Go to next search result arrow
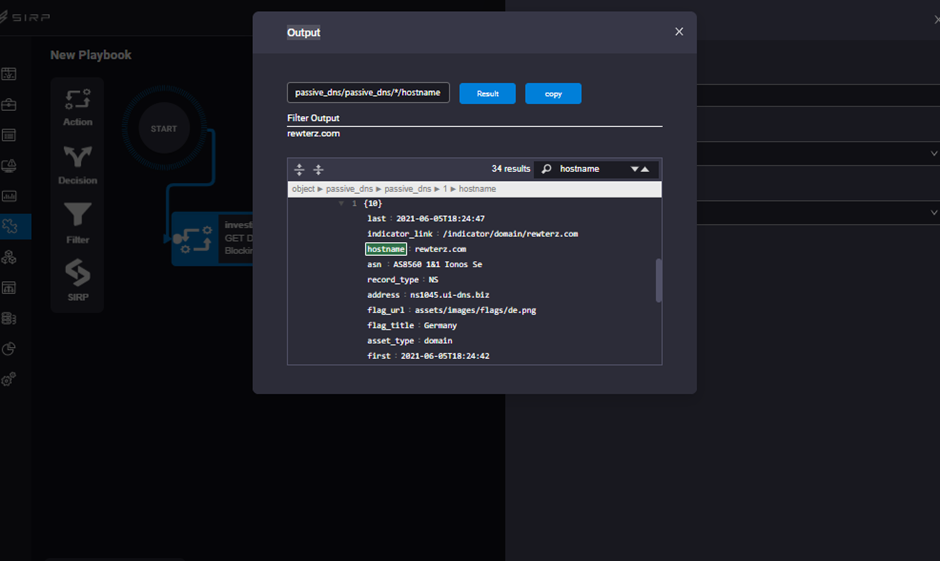Viewport: 940px width, 561px height. tap(634, 169)
